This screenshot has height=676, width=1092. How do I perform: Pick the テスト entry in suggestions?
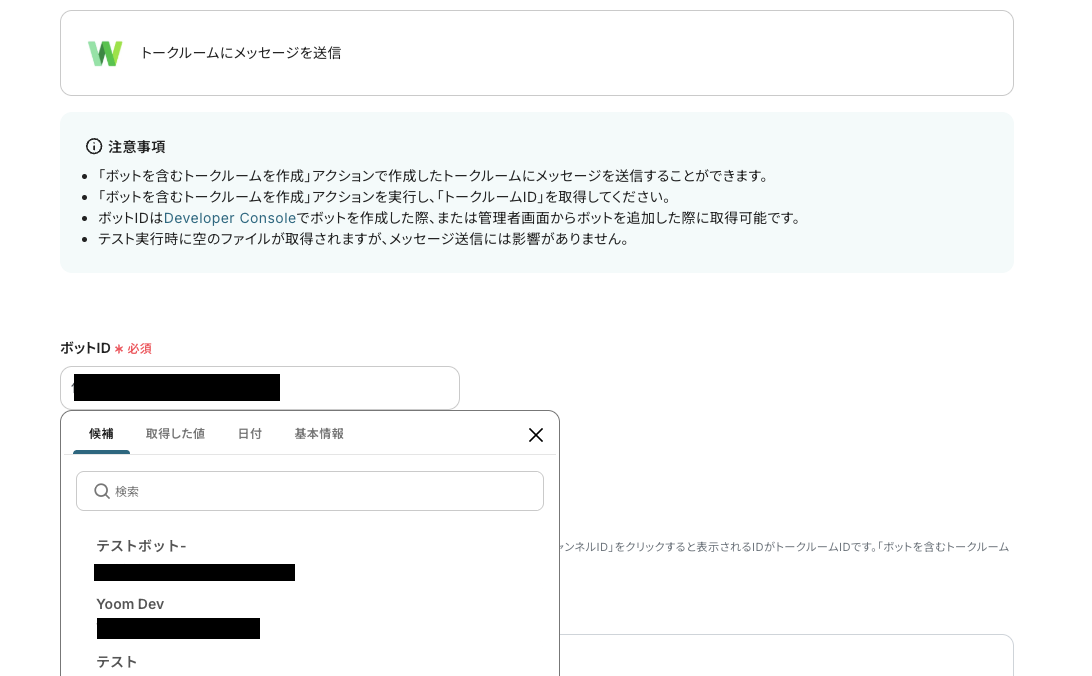117,662
